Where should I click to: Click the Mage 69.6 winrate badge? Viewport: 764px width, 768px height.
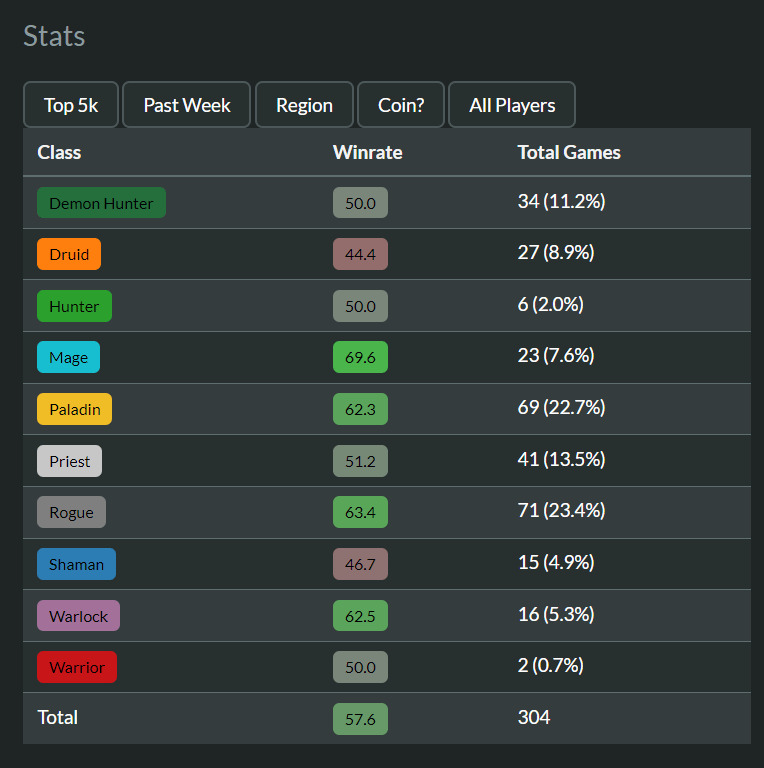click(360, 358)
